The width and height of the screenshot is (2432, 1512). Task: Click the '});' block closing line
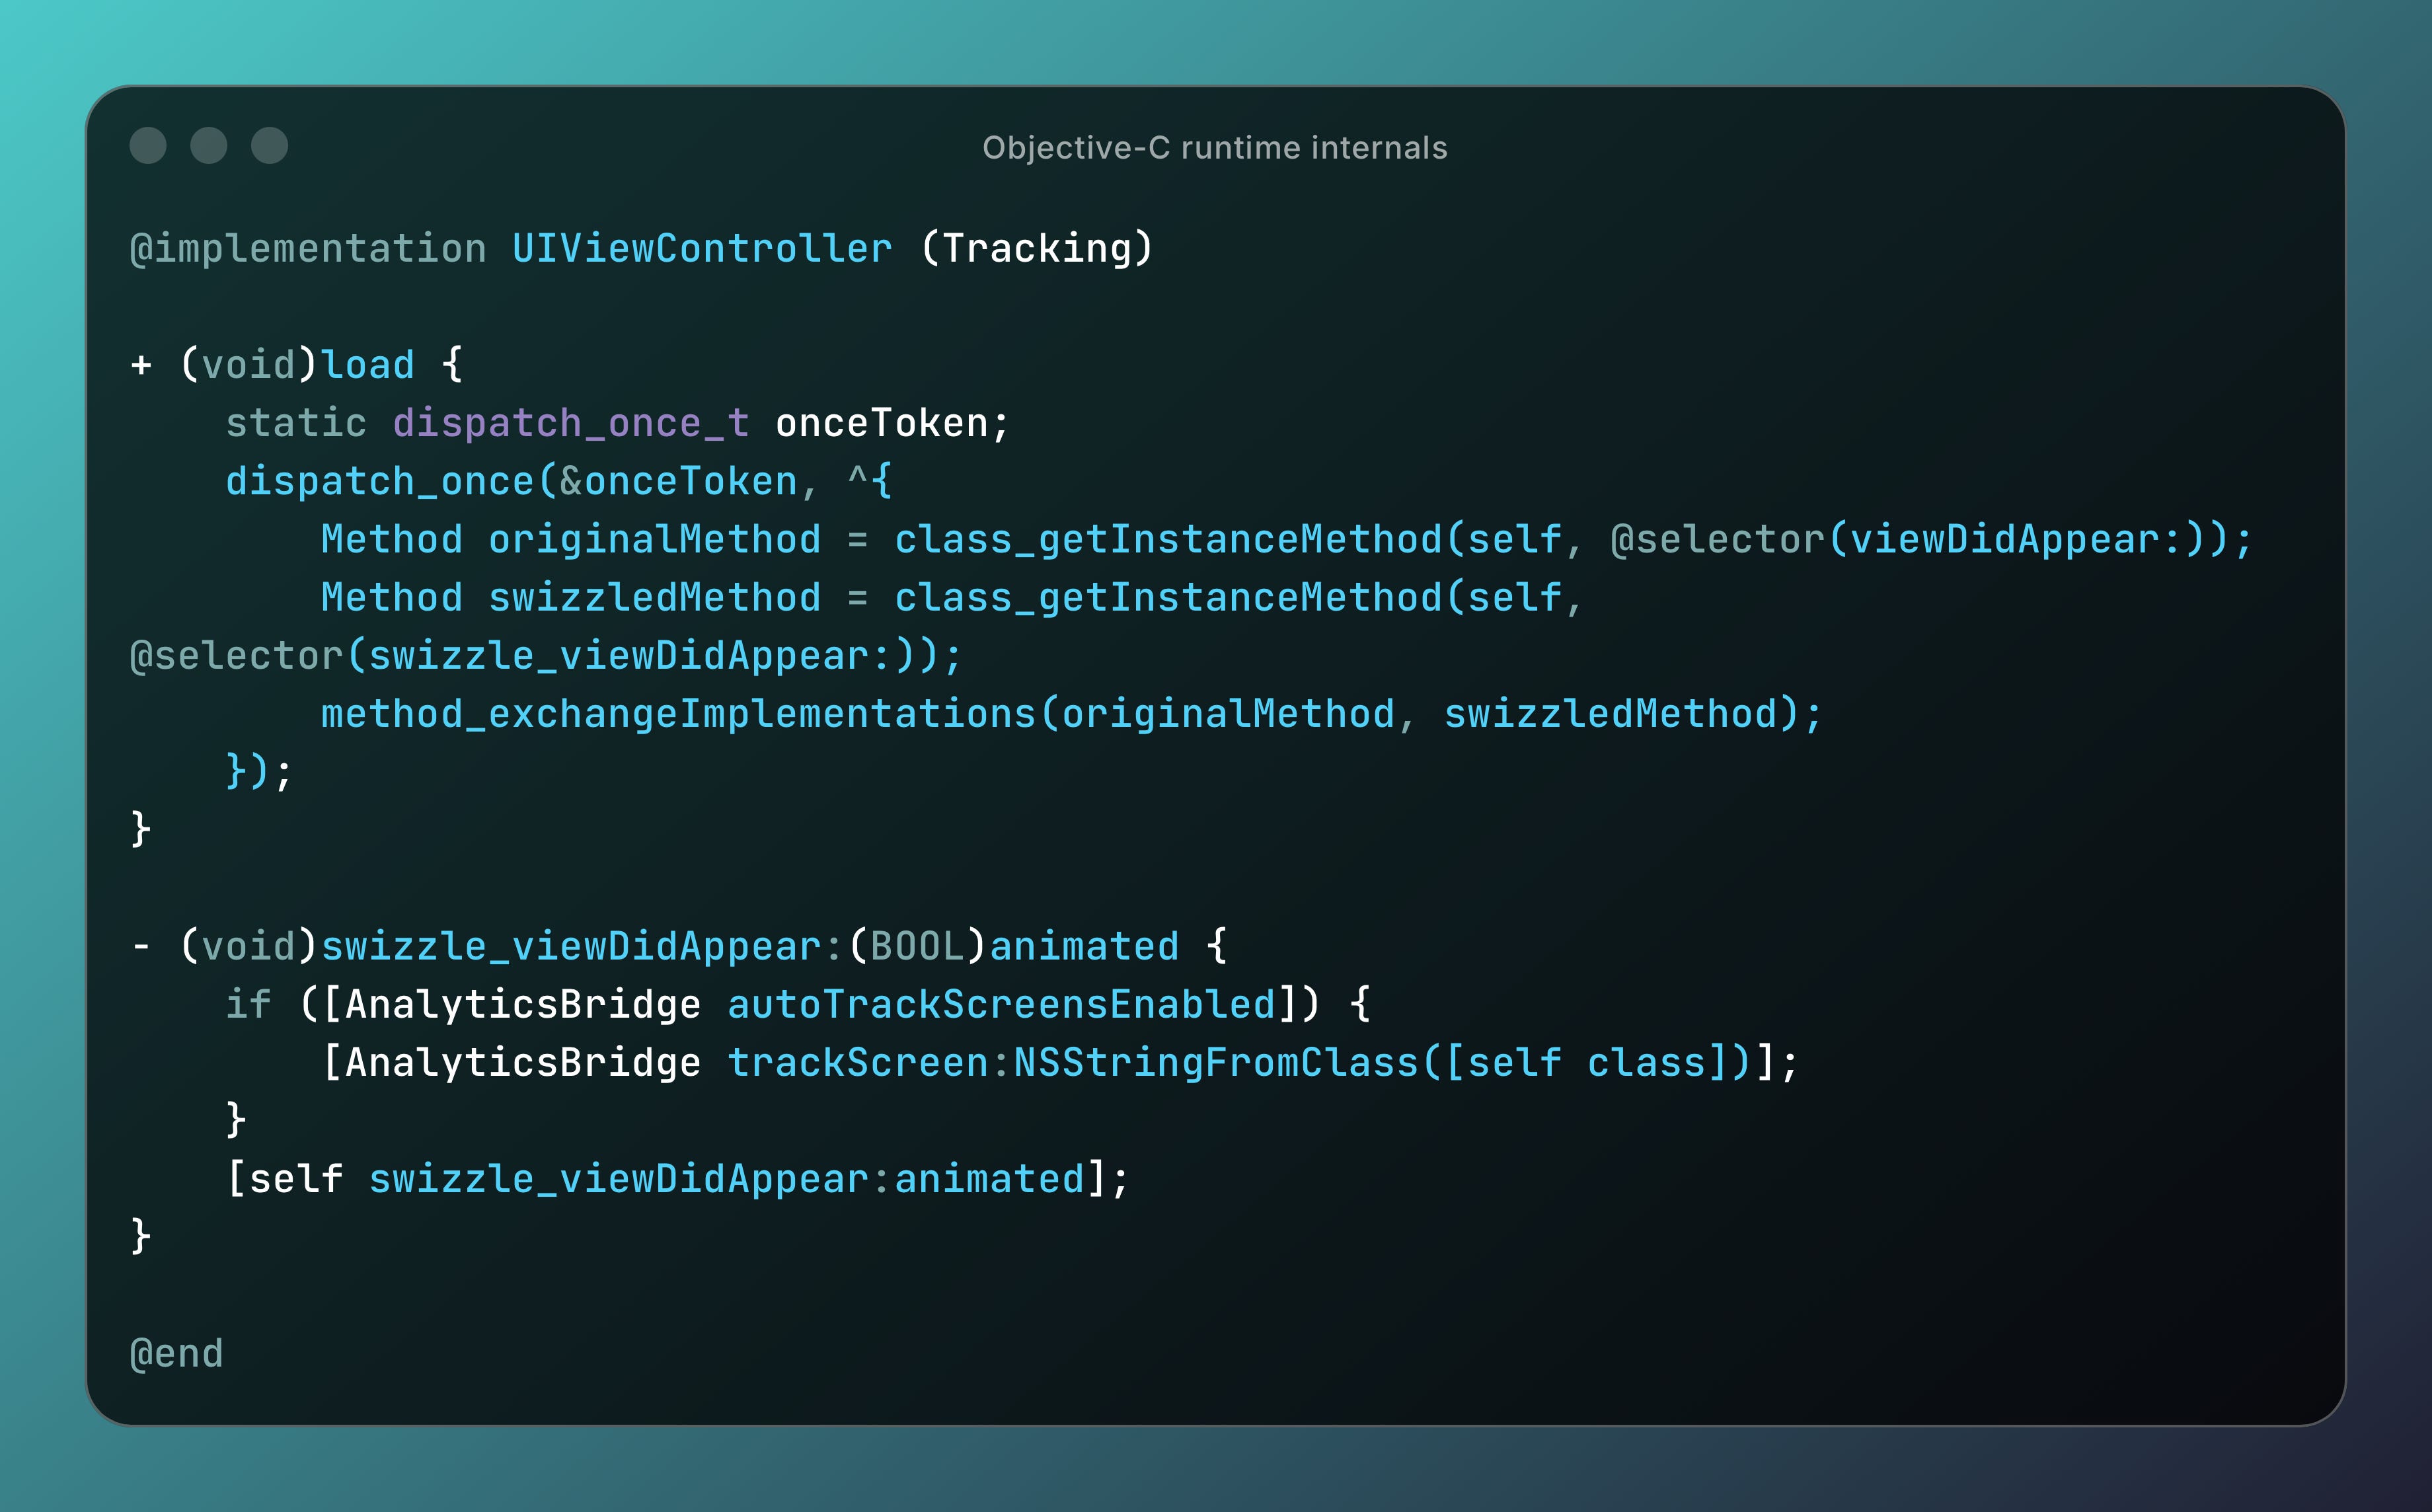tap(259, 771)
